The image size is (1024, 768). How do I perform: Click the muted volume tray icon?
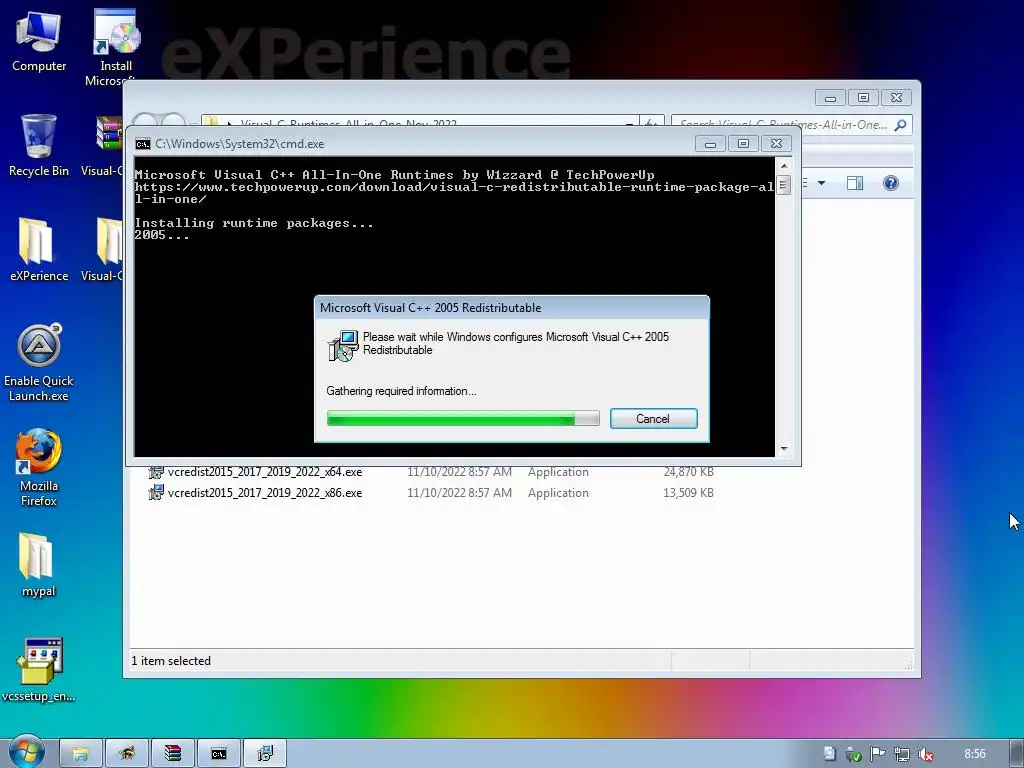pos(925,754)
